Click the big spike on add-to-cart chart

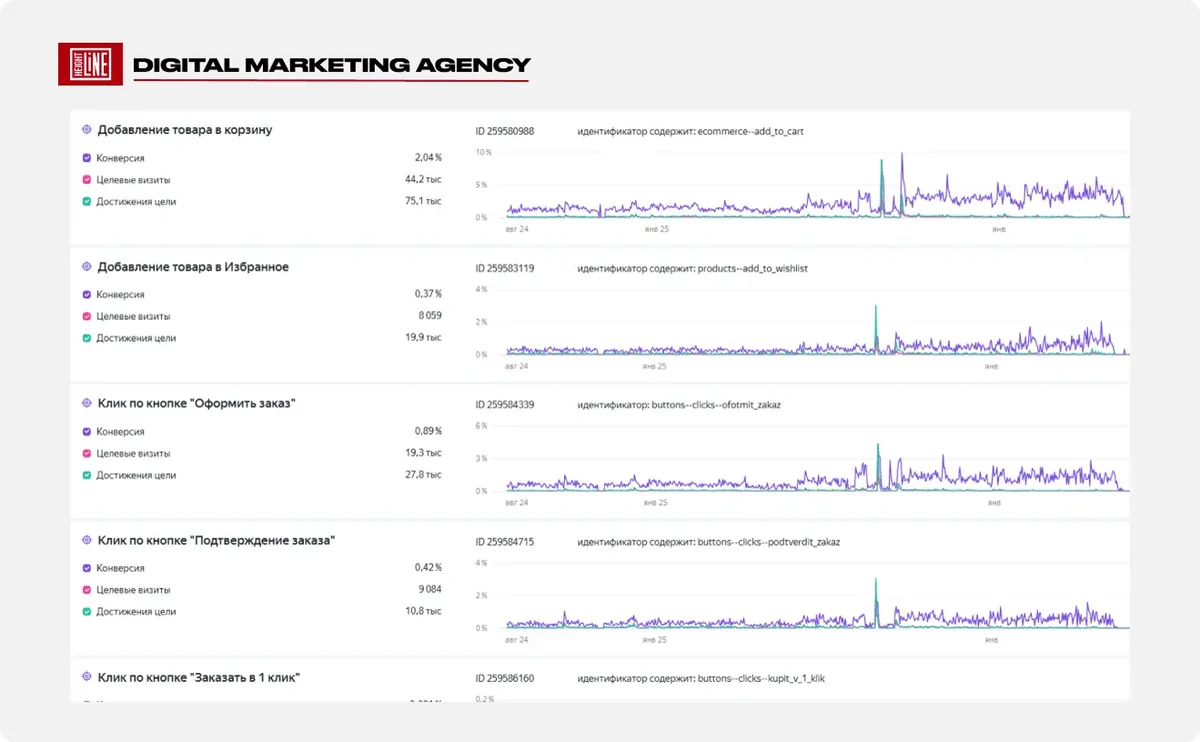(902, 156)
